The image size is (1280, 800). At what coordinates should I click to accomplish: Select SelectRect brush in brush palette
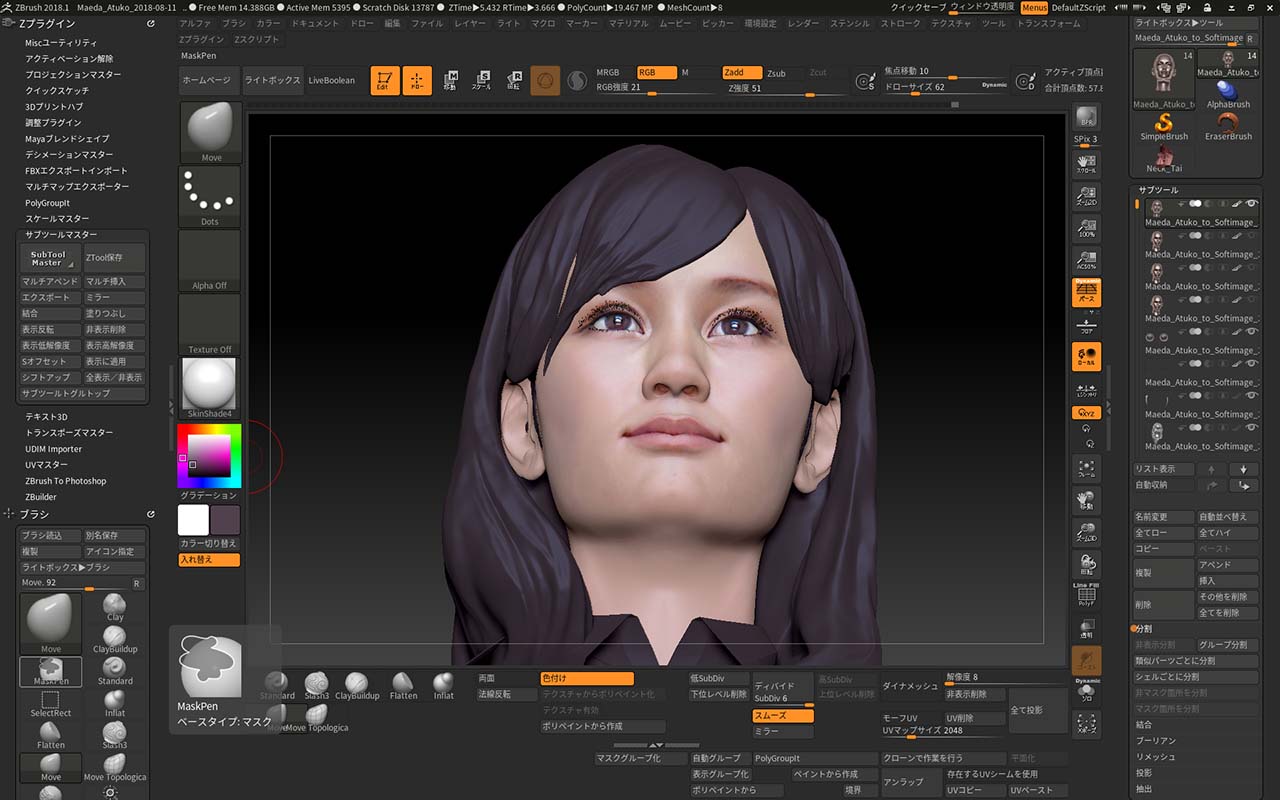pyautogui.click(x=51, y=703)
